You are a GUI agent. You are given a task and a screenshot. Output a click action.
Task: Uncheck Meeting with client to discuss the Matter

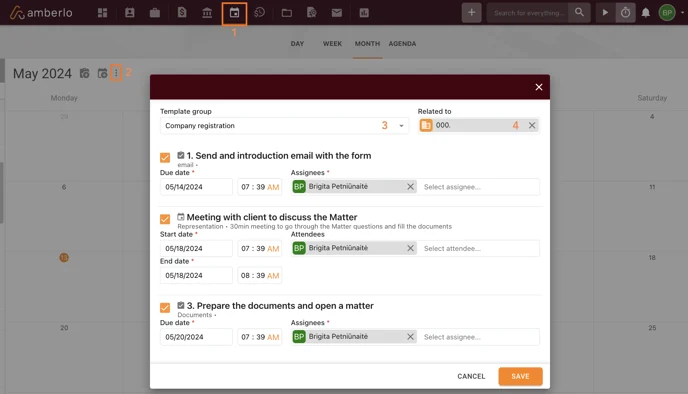(x=165, y=219)
